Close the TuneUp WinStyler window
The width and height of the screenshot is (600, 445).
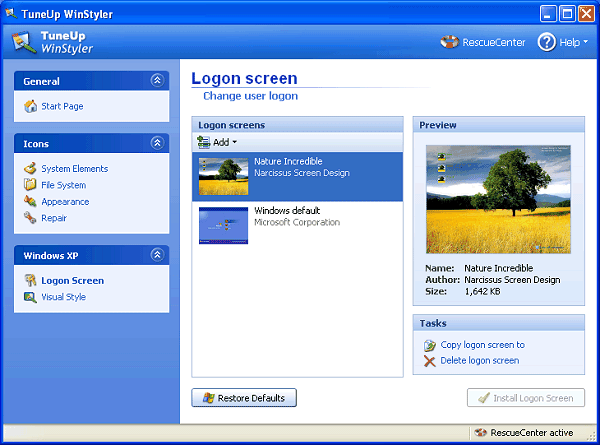586,14
